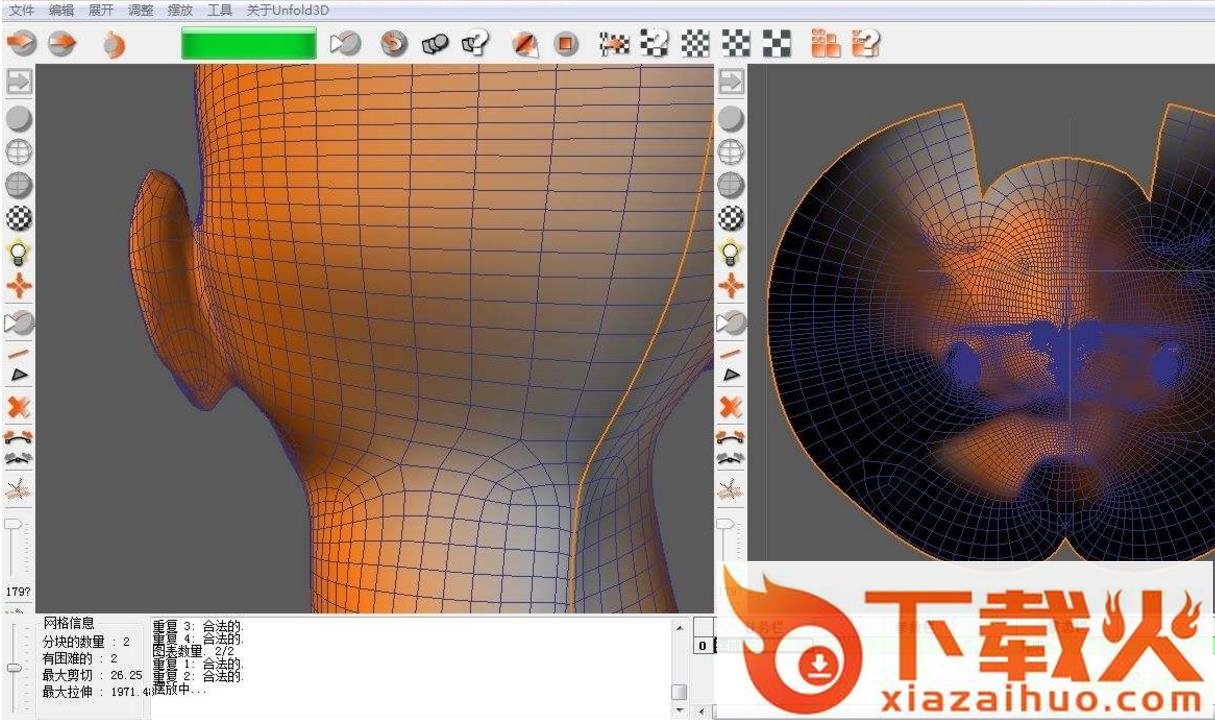Select the large checker texture icon
The height and width of the screenshot is (720, 1215).
[x=777, y=43]
